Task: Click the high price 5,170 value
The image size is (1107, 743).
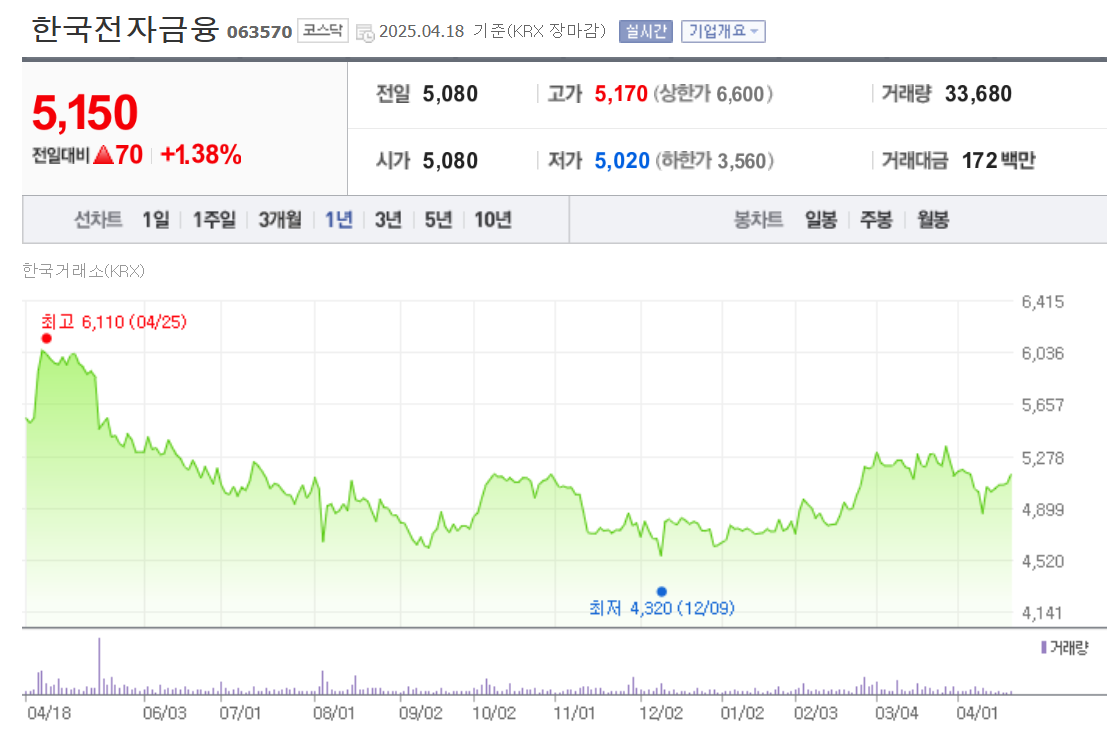Action: 621,94
